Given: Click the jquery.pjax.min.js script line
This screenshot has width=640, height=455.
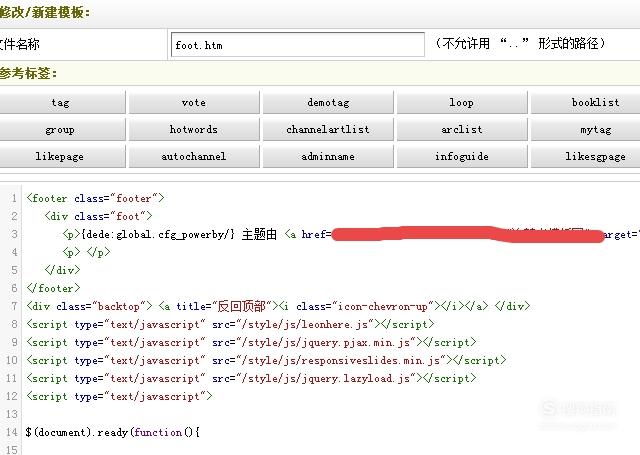Looking at the screenshot, I should coord(251,342).
